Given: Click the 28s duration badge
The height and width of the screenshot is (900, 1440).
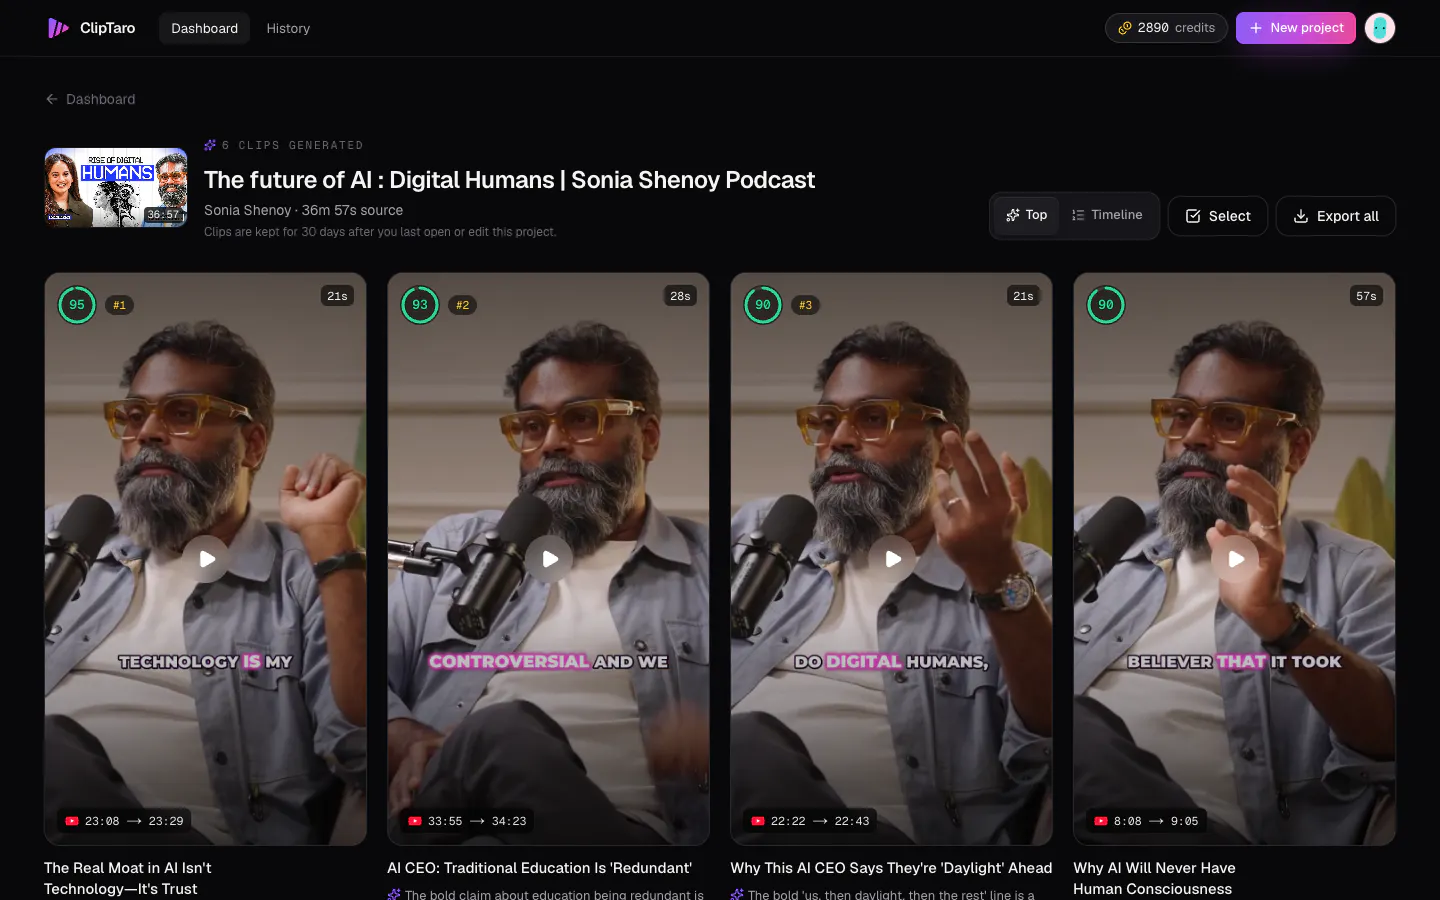Looking at the screenshot, I should (x=680, y=296).
